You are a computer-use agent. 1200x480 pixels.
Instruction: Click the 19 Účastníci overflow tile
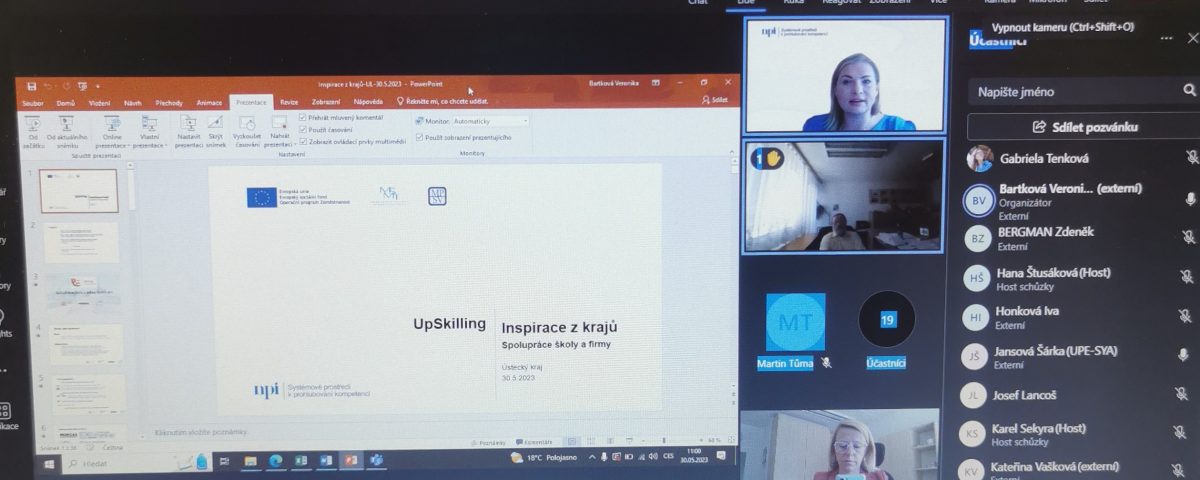coord(886,321)
